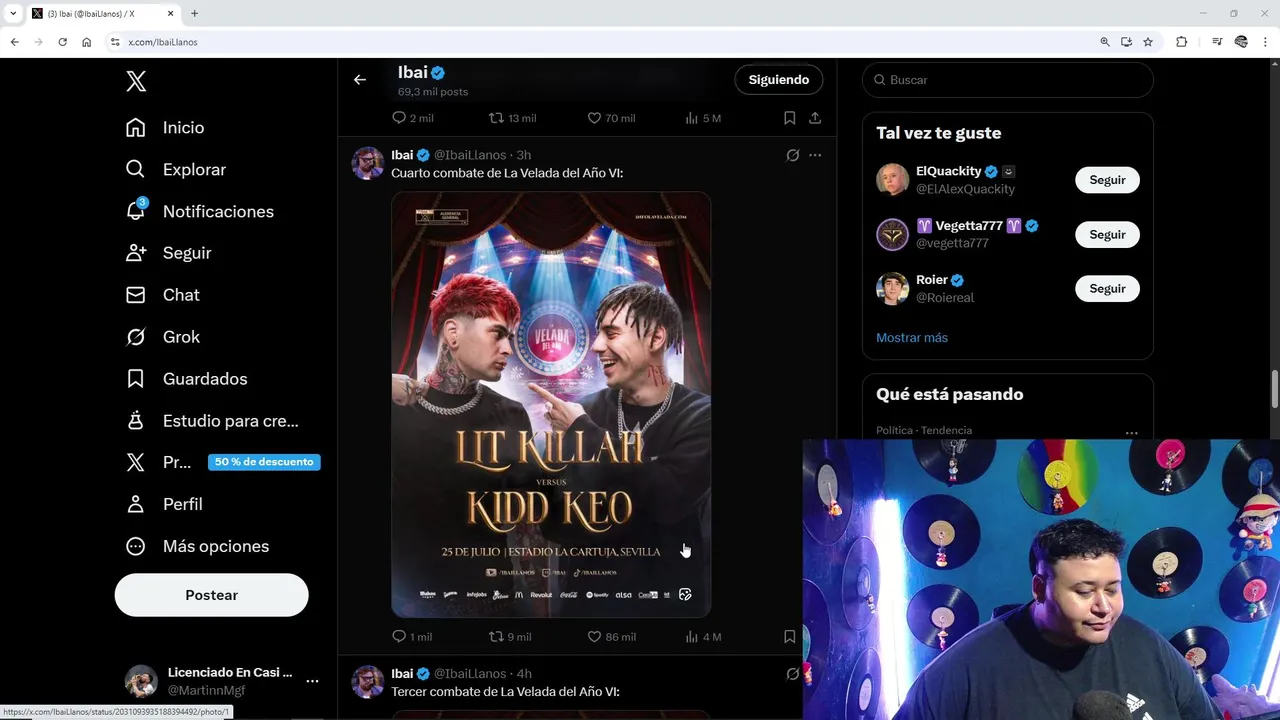The height and width of the screenshot is (720, 1280).
Task: Share the post with 70 mil likes
Action: (x=815, y=118)
